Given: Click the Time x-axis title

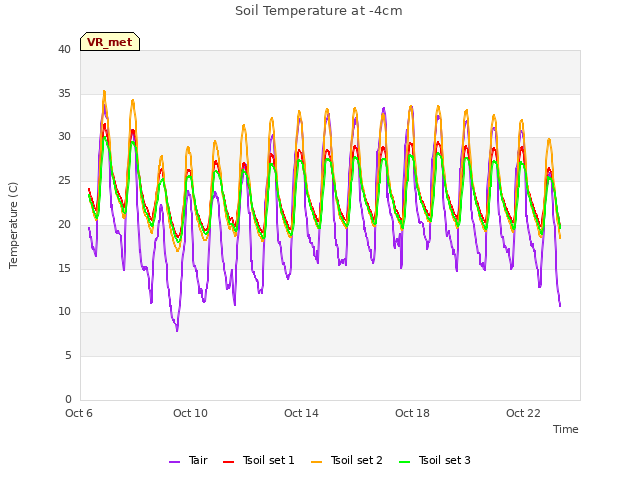Looking at the screenshot, I should click(x=566, y=429).
